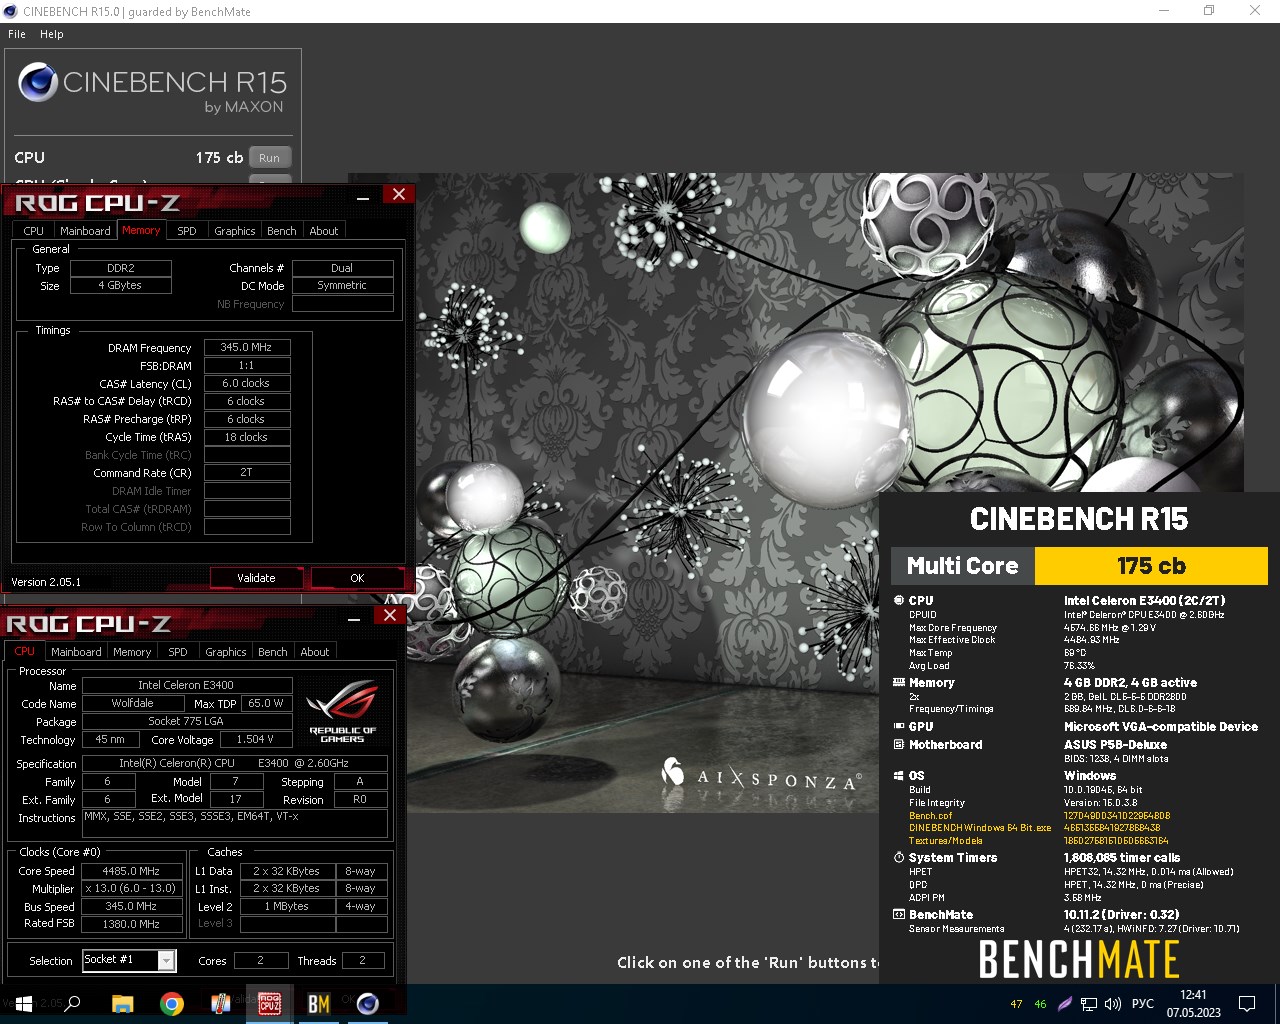Click the Memory section icon in BenchMate panel

click(898, 683)
